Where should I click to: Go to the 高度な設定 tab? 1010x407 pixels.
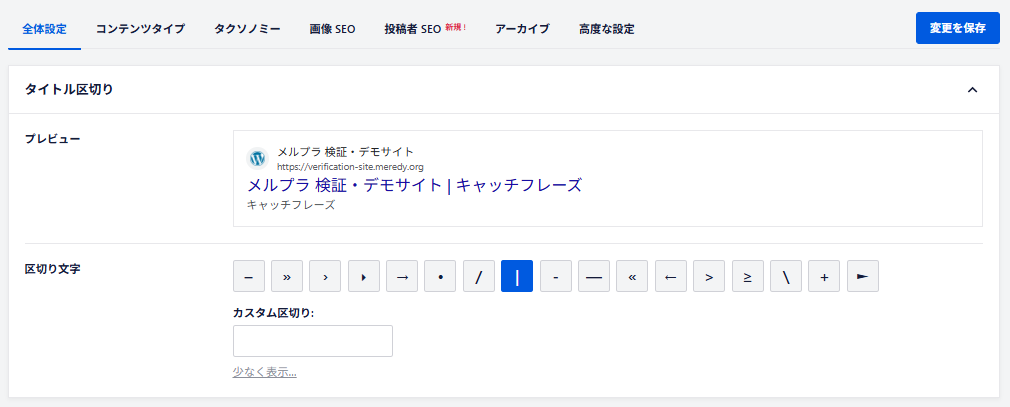(606, 29)
